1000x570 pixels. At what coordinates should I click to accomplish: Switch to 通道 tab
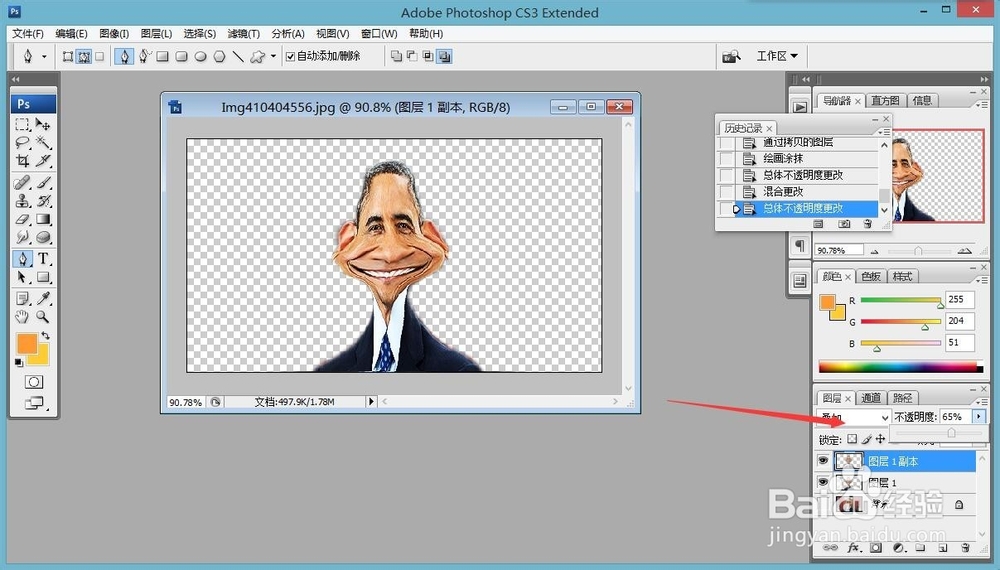coord(871,398)
